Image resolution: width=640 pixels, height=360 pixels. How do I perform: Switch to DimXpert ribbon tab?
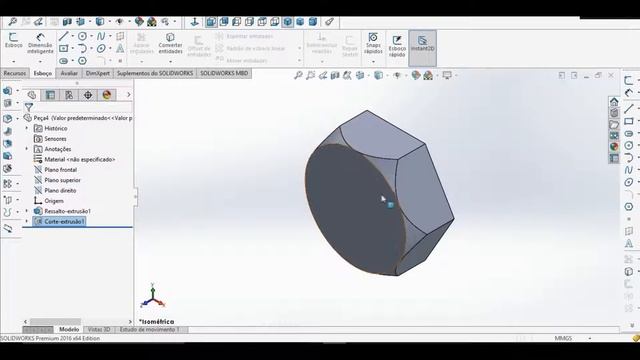pos(98,73)
